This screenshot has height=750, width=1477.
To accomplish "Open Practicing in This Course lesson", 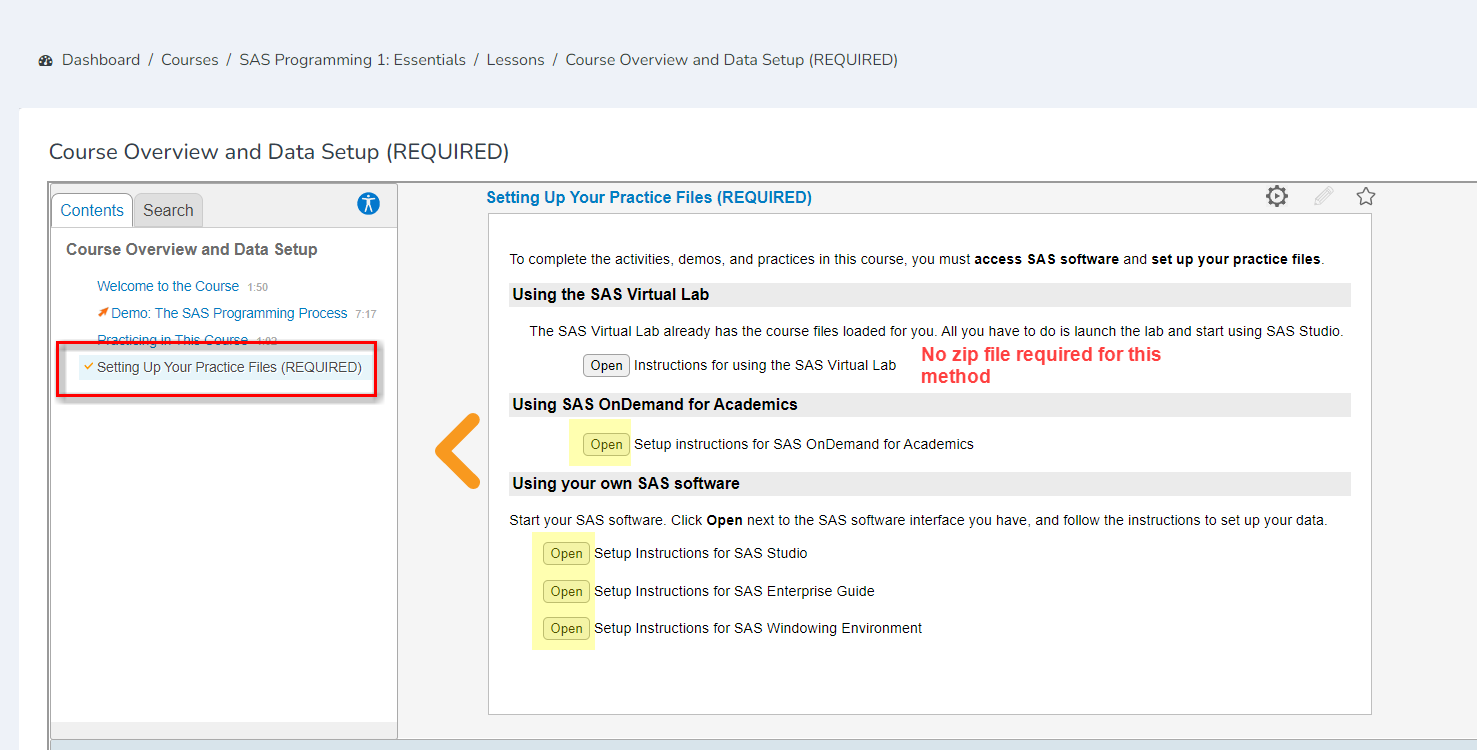I will 172,340.
